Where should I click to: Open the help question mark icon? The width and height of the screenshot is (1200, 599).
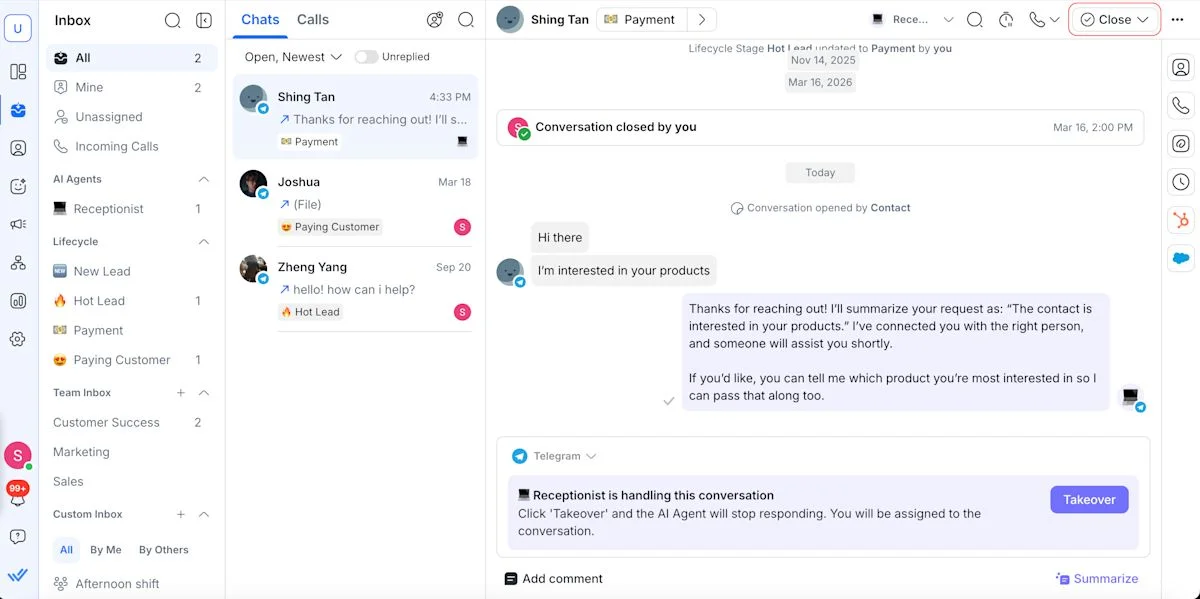[x=18, y=537]
